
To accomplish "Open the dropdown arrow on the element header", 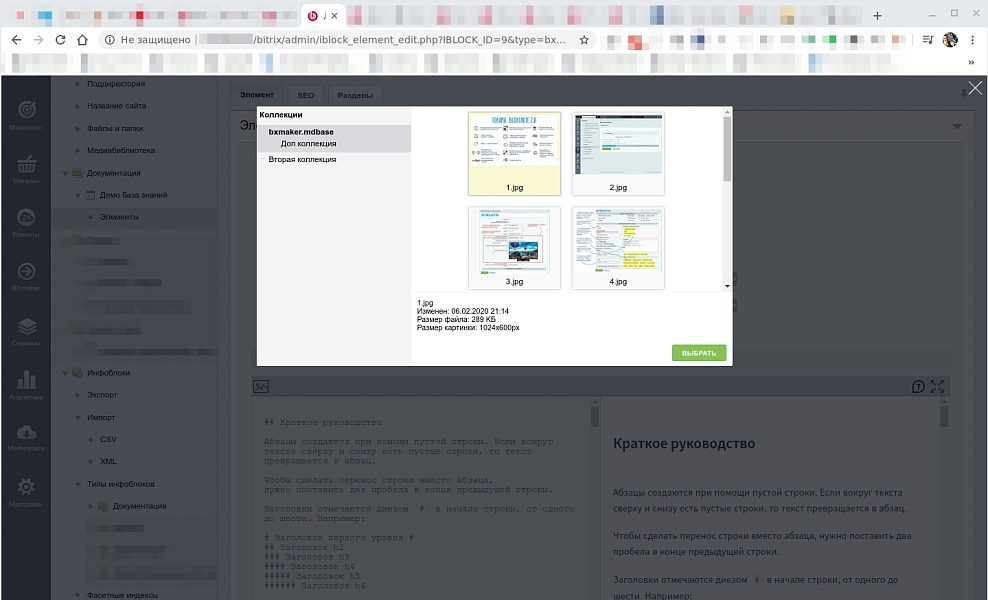I will (957, 125).
